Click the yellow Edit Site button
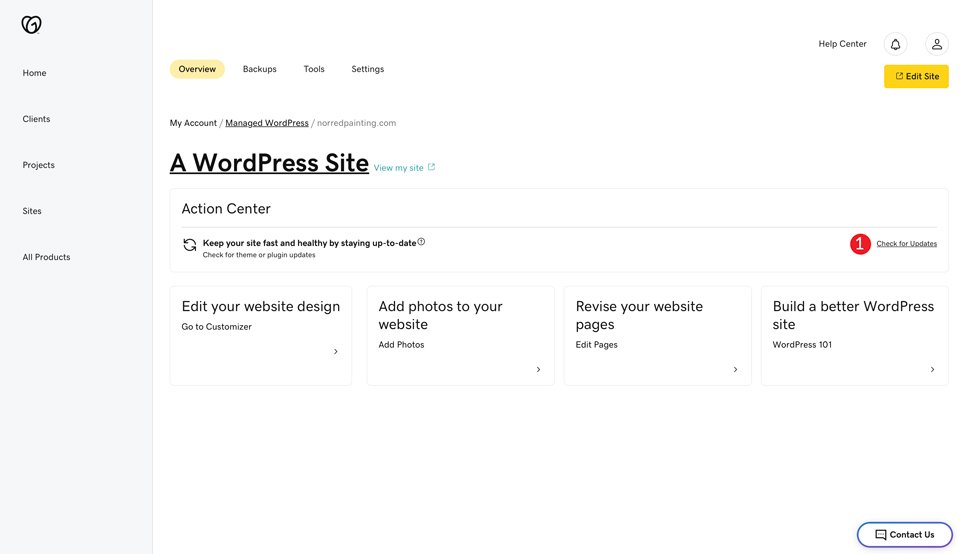 (x=916, y=77)
